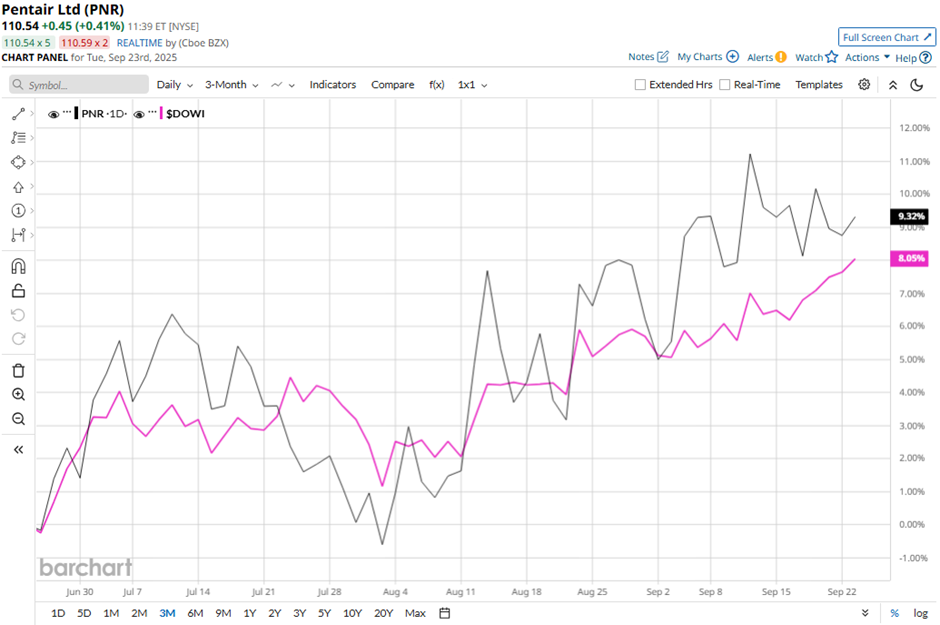Viewport: 940px width, 625px height.
Task: Click the Alerts link
Action: click(x=760, y=57)
